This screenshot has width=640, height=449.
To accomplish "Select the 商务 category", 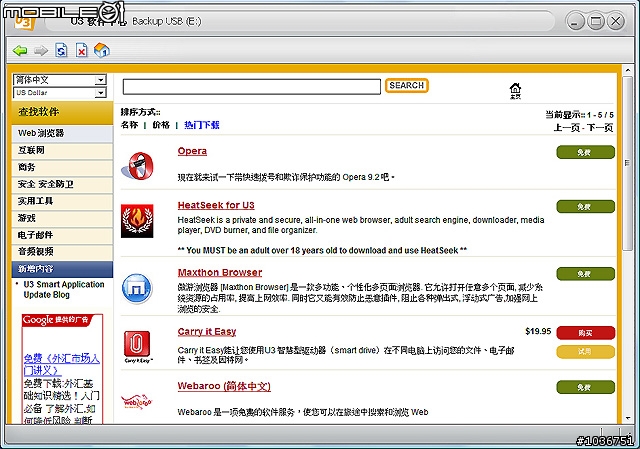I will click(x=62, y=167).
